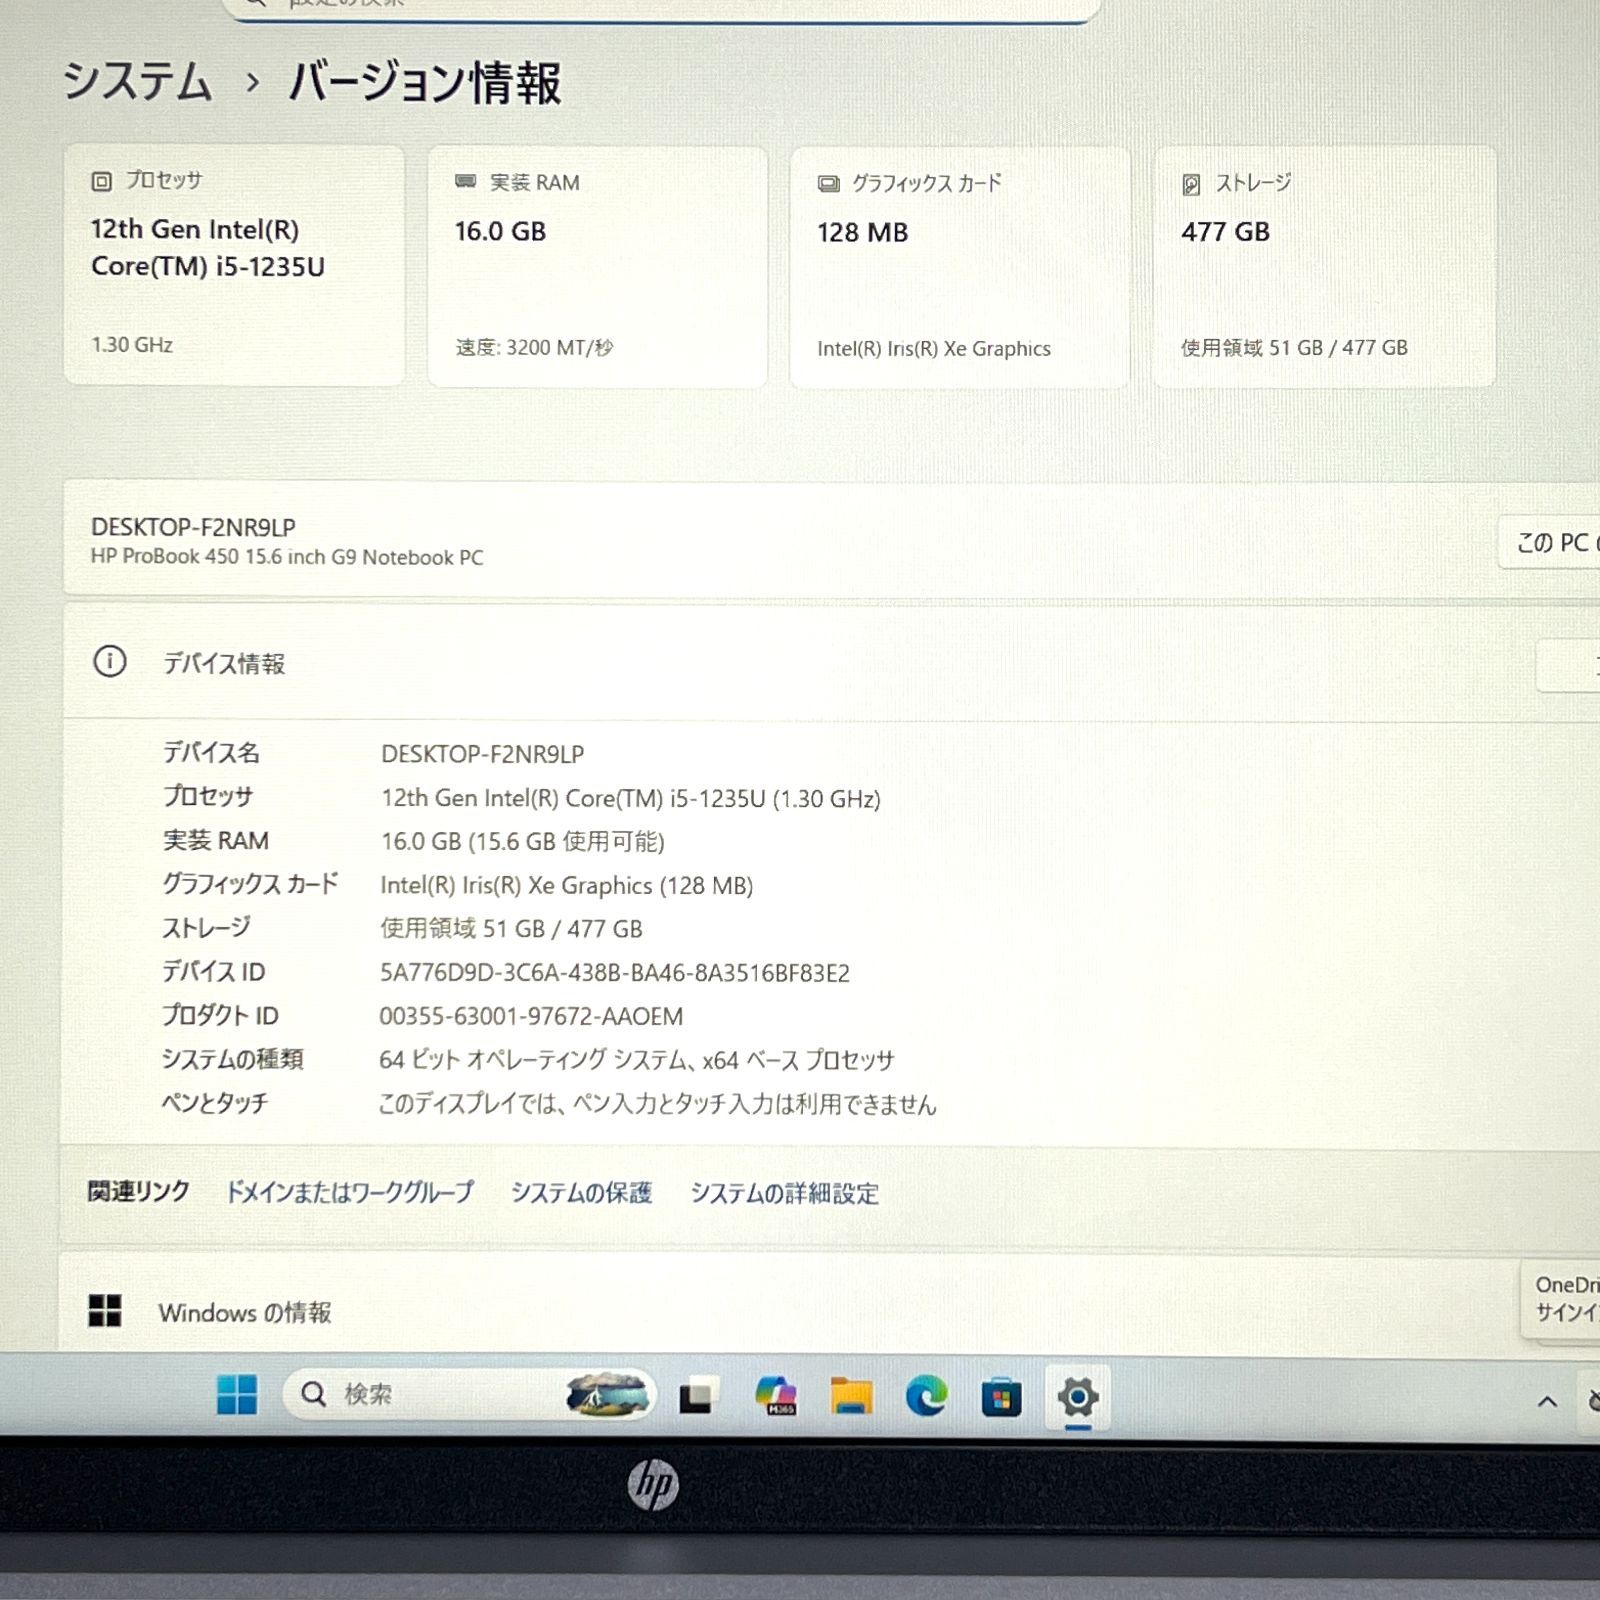Open システムの詳細設定 link
1600x1600 pixels.
coord(784,1193)
